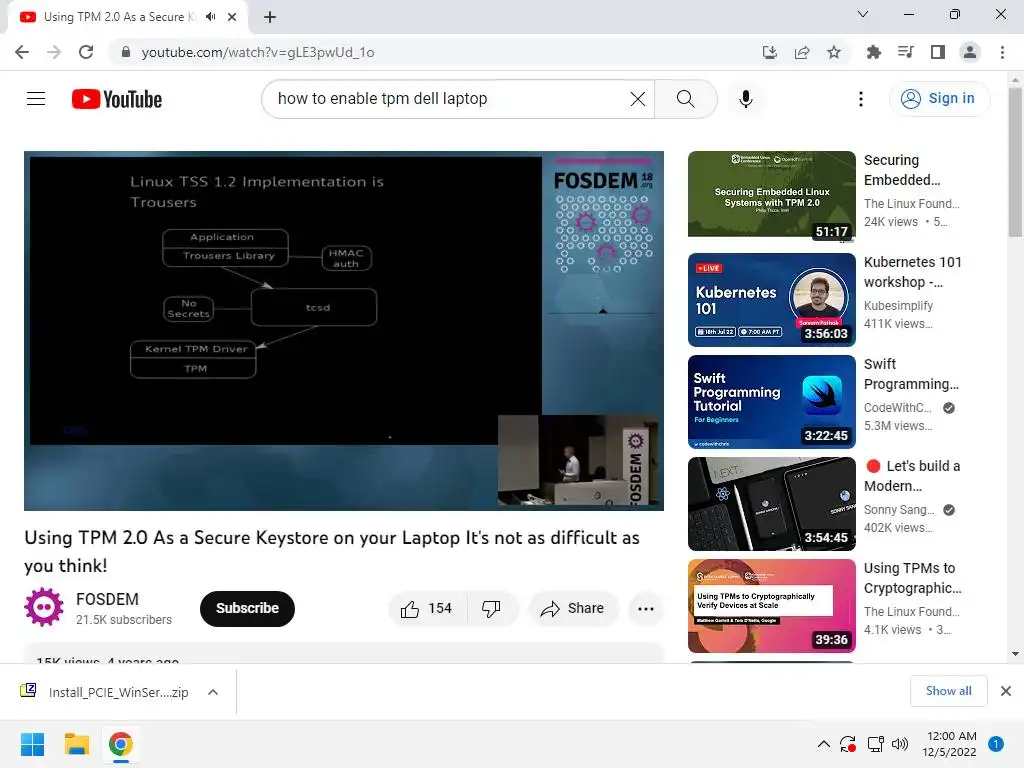The image size is (1024, 768).
Task: Open the Kubesimplify channel name
Action: [898, 306]
